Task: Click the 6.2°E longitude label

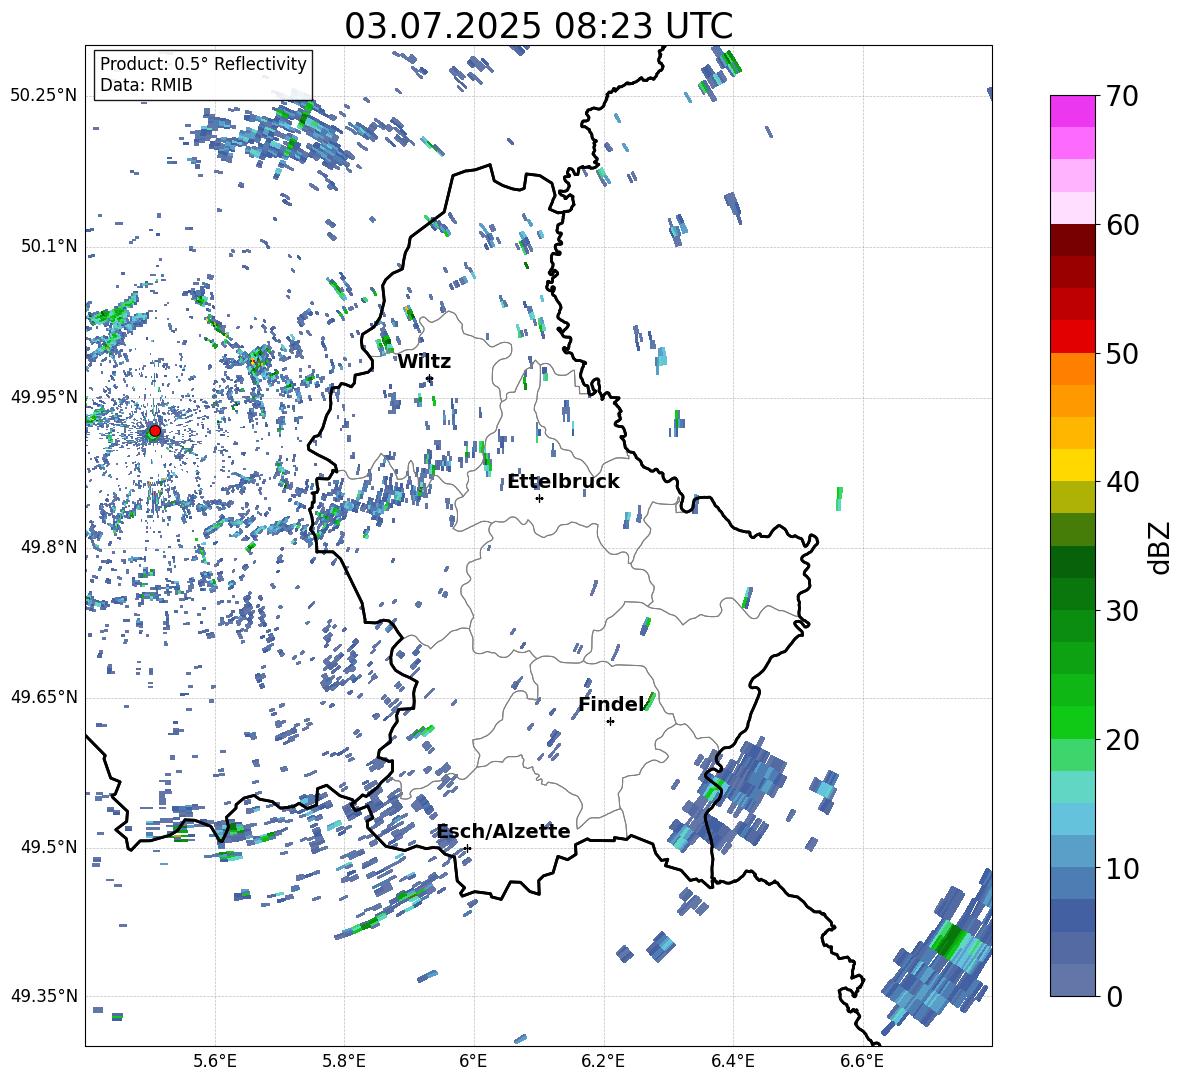Action: [603, 1061]
